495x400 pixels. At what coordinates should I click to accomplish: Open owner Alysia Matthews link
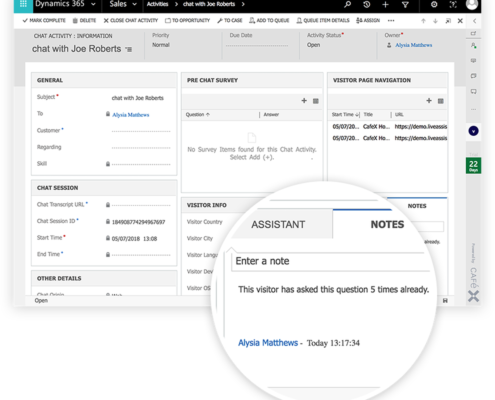coord(414,45)
